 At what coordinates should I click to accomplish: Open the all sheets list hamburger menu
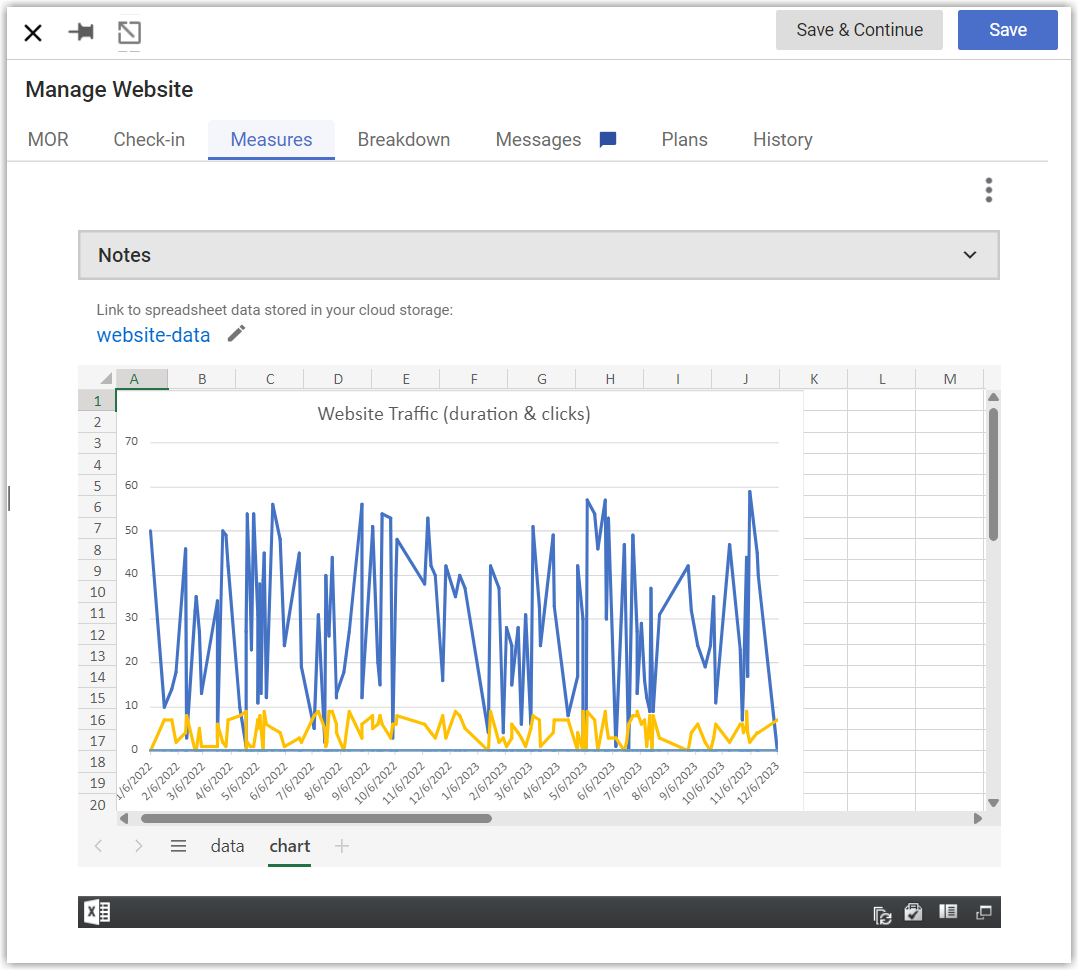(x=178, y=846)
